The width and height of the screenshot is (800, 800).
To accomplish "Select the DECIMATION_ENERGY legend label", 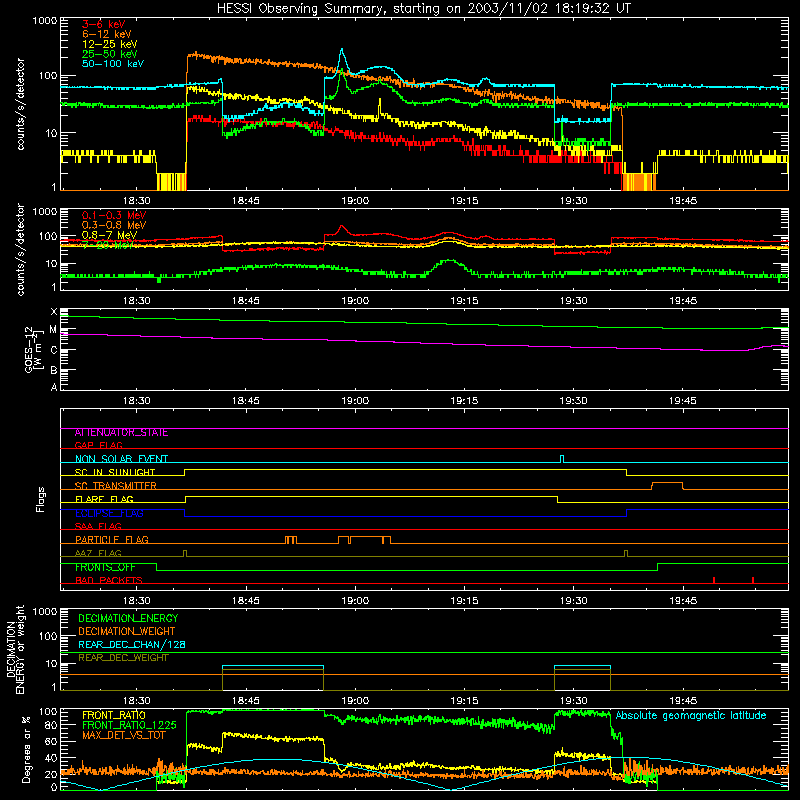I will coord(128,618).
